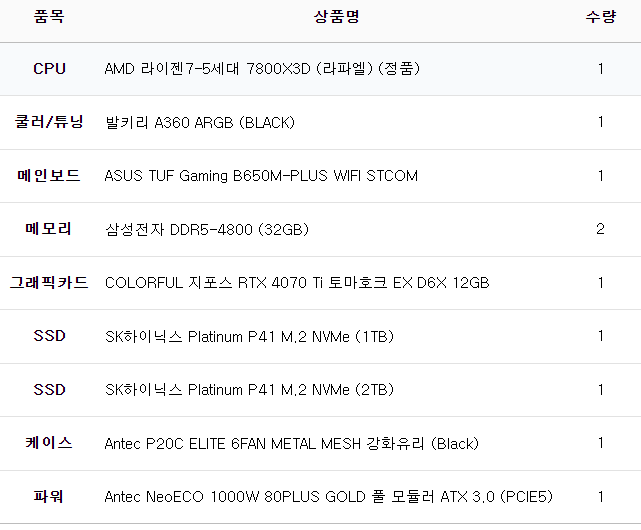The width and height of the screenshot is (641, 530).
Task: Click the quantity 2 in memory row
Action: pyautogui.click(x=600, y=229)
